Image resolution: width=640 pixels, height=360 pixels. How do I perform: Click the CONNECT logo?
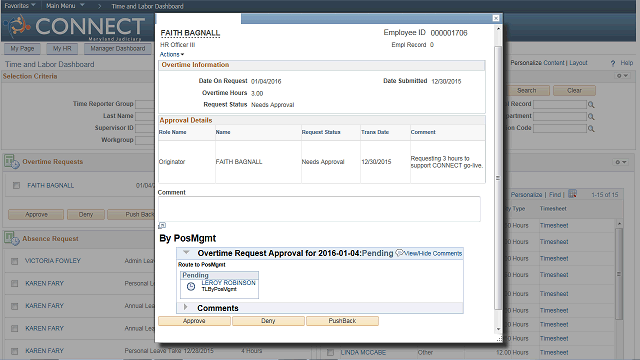click(x=73, y=27)
